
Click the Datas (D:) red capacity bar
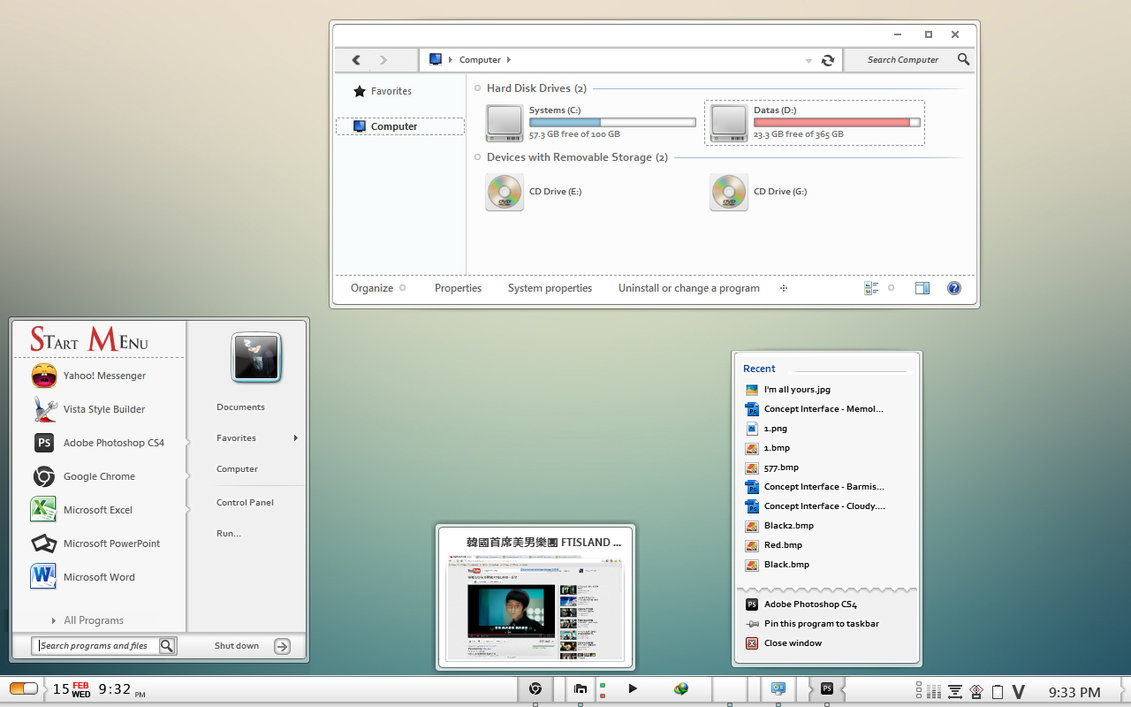coord(836,122)
